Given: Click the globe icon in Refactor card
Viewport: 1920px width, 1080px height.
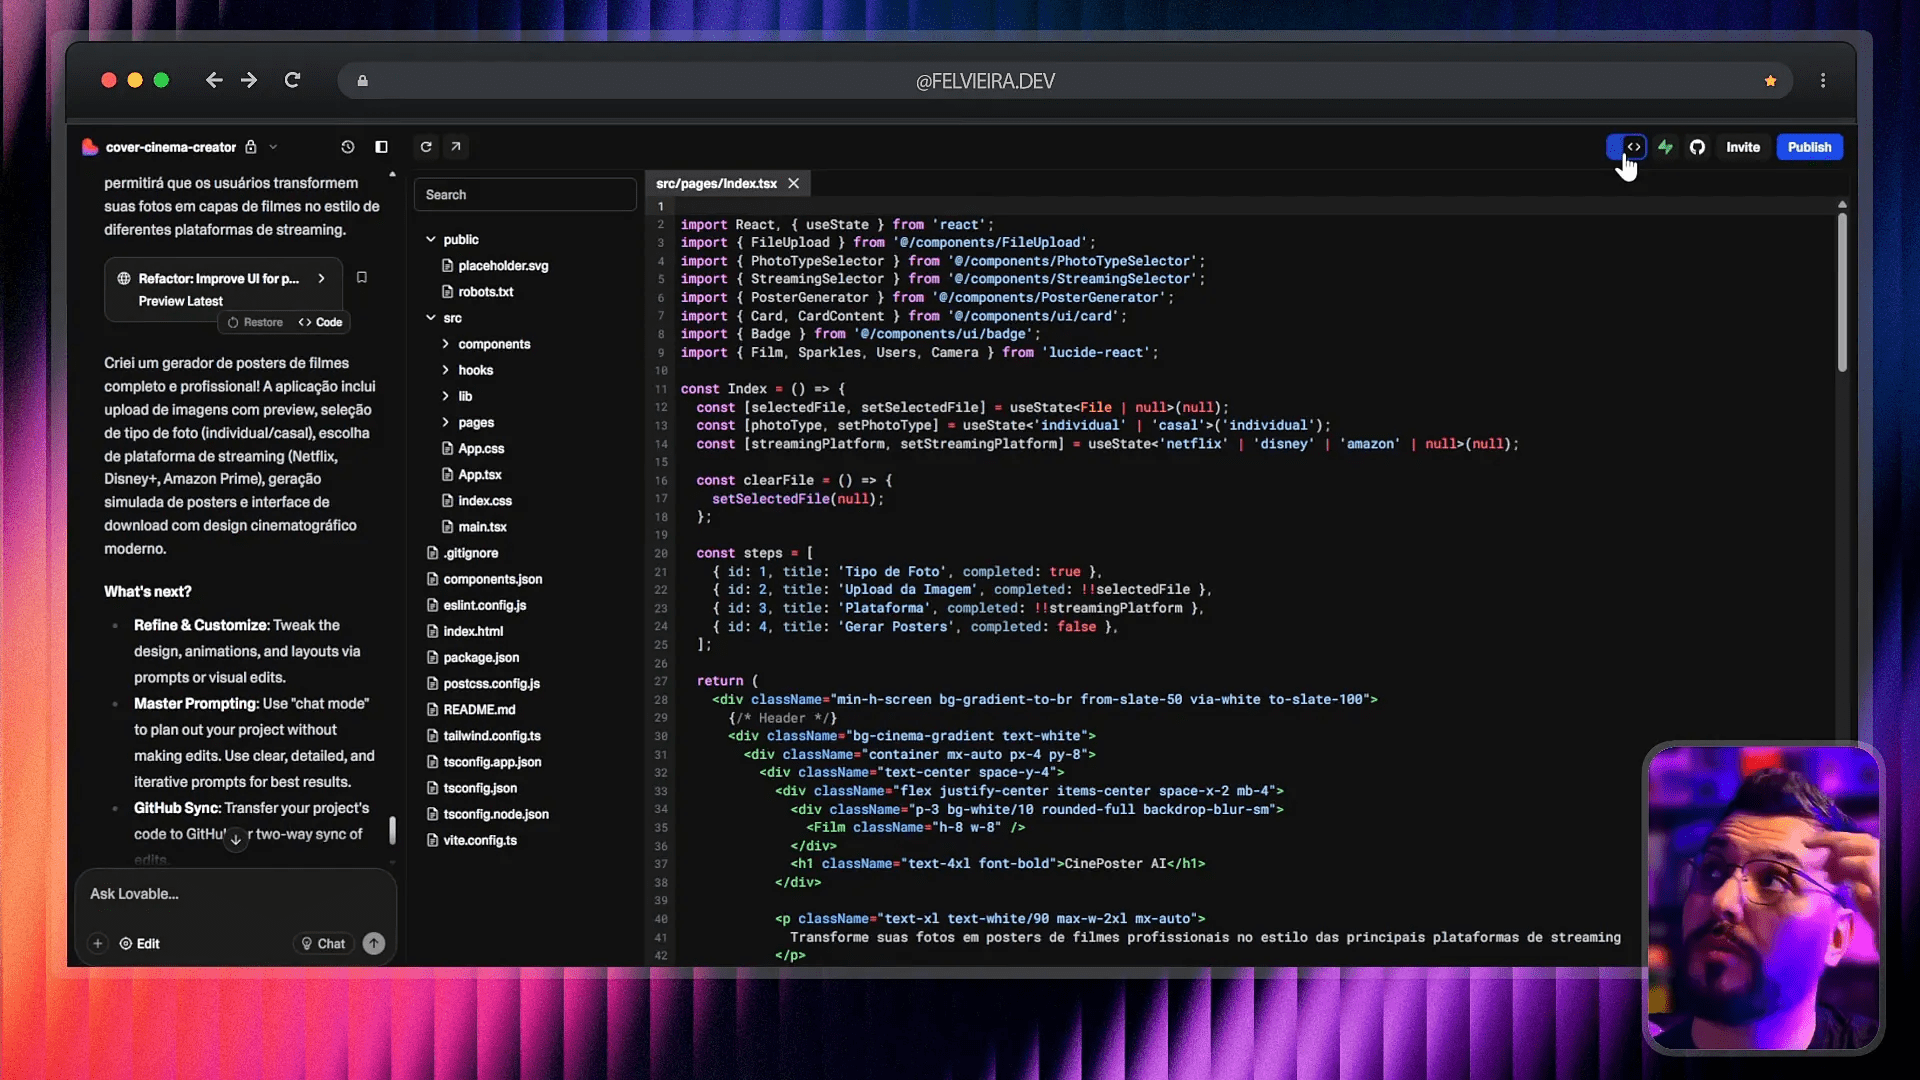Looking at the screenshot, I should click(x=124, y=279).
